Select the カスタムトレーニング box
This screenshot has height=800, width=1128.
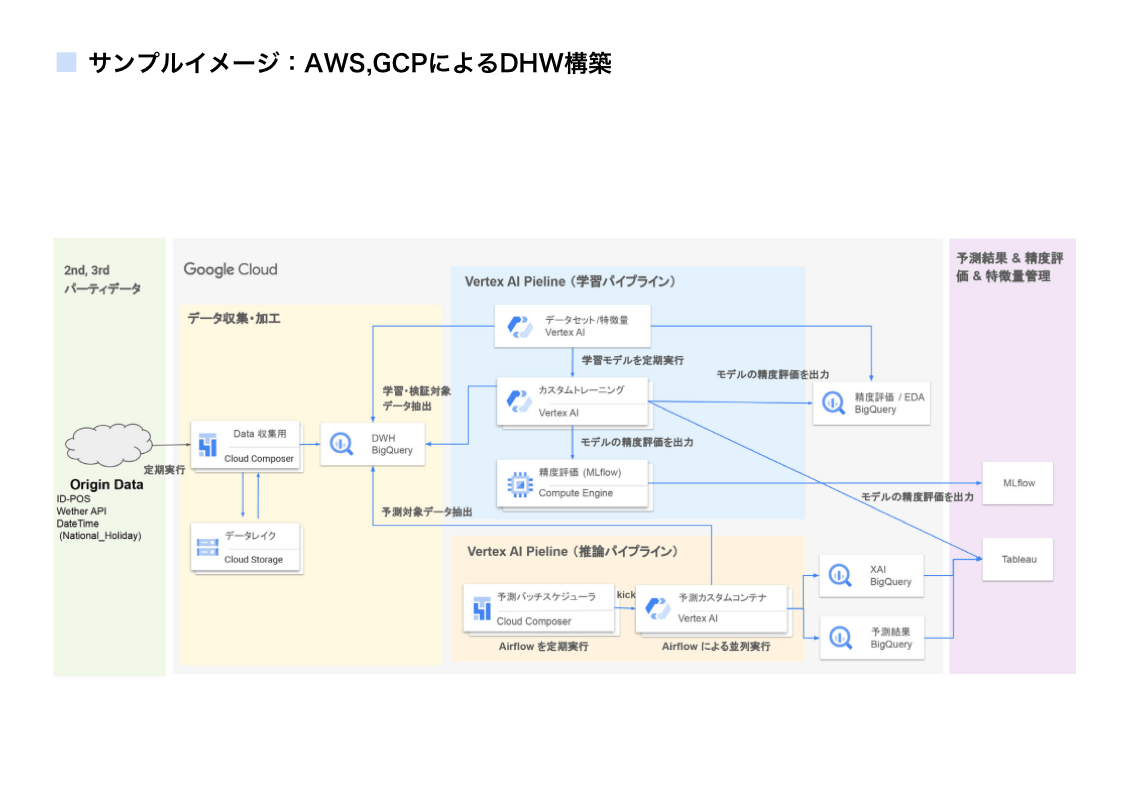pyautogui.click(x=573, y=401)
